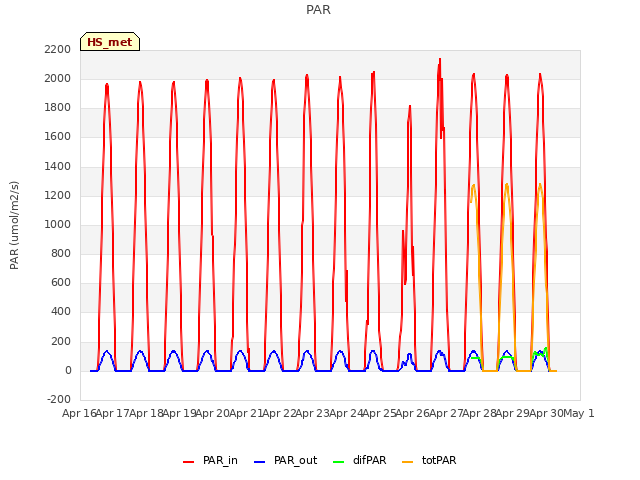The height and width of the screenshot is (480, 640).
Task: Click the Apr 16 x-axis label
Action: pyautogui.click(x=79, y=413)
